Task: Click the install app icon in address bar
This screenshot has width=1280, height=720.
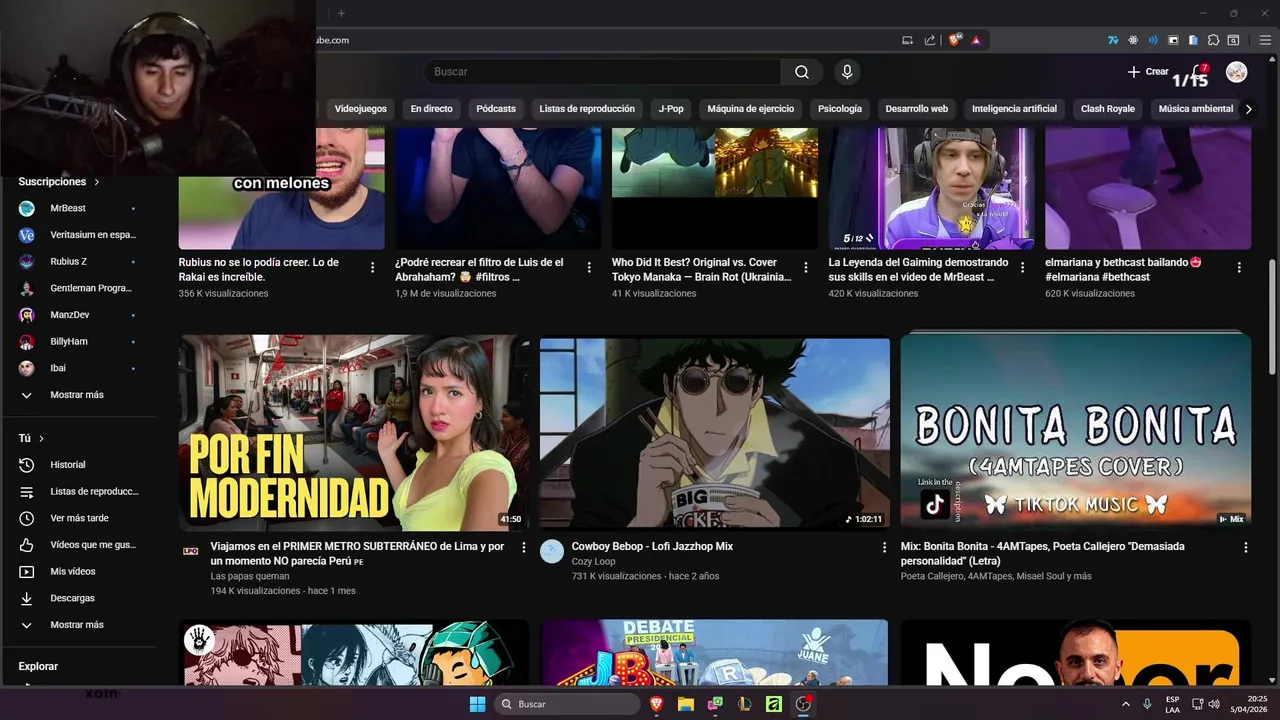Action: [x=908, y=40]
